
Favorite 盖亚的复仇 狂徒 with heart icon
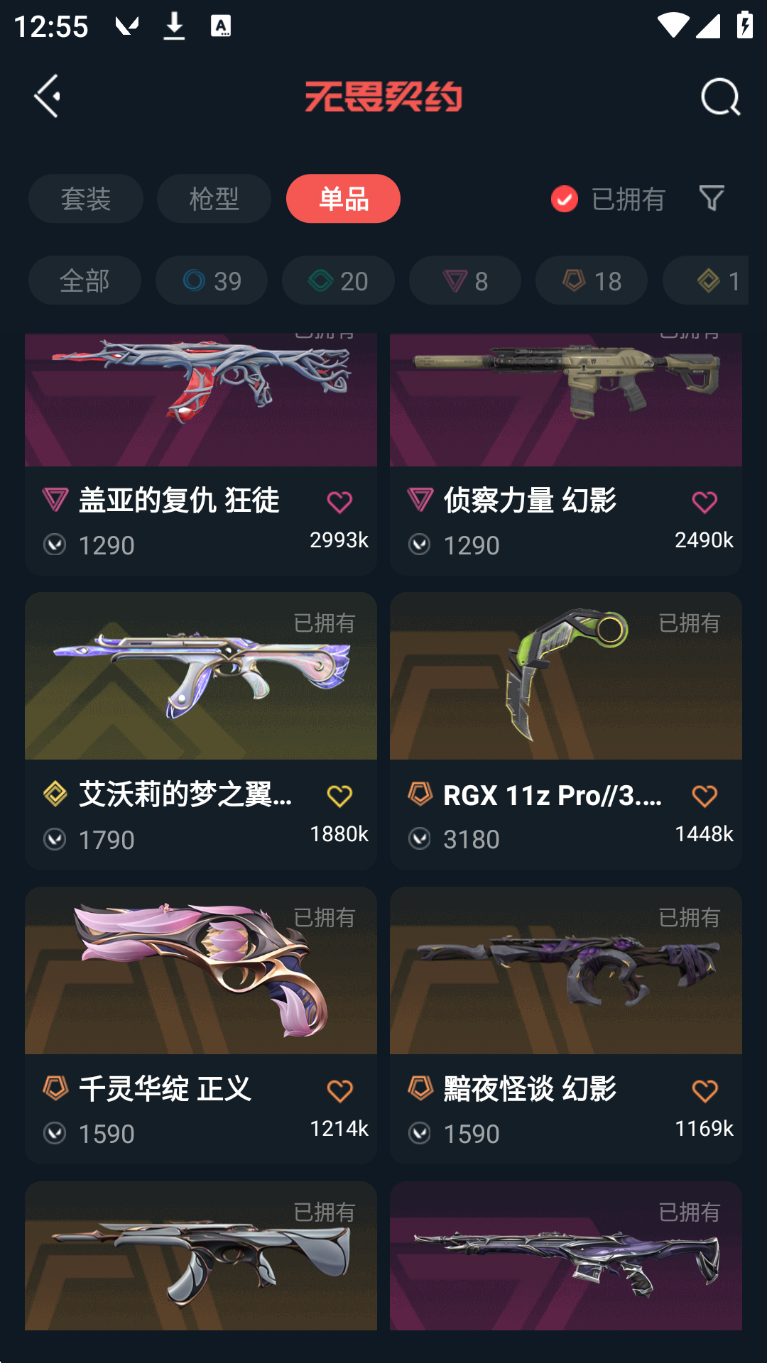[x=340, y=501]
